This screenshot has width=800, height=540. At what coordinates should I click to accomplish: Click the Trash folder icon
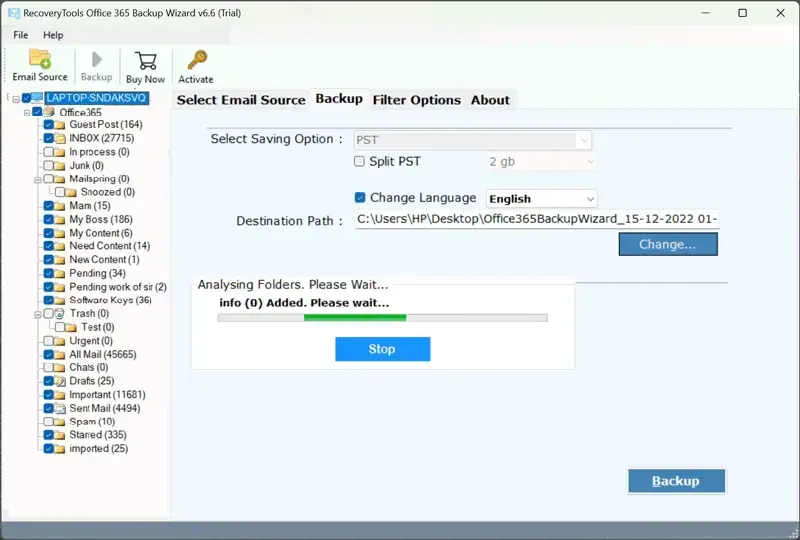[x=60, y=314]
